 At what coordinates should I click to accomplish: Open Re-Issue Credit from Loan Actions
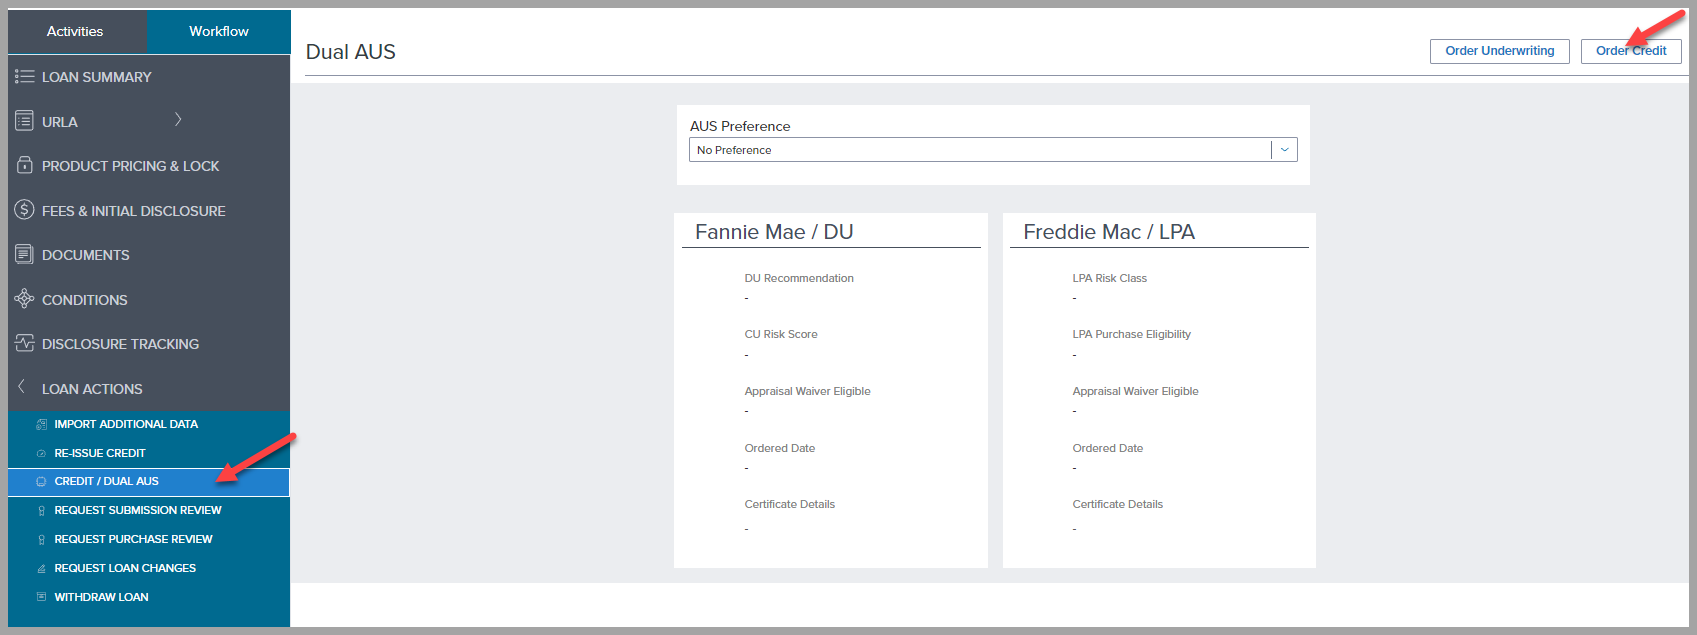[x=100, y=454]
